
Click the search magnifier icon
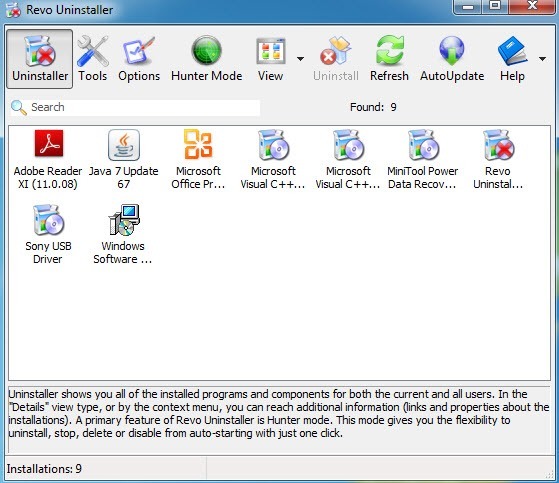[19, 108]
